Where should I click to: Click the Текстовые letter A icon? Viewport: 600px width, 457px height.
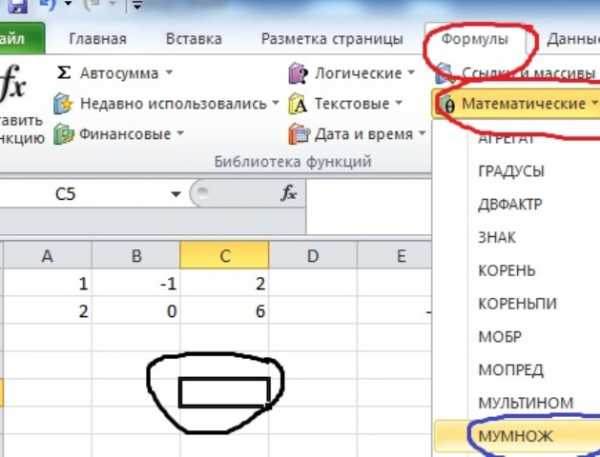tap(298, 104)
